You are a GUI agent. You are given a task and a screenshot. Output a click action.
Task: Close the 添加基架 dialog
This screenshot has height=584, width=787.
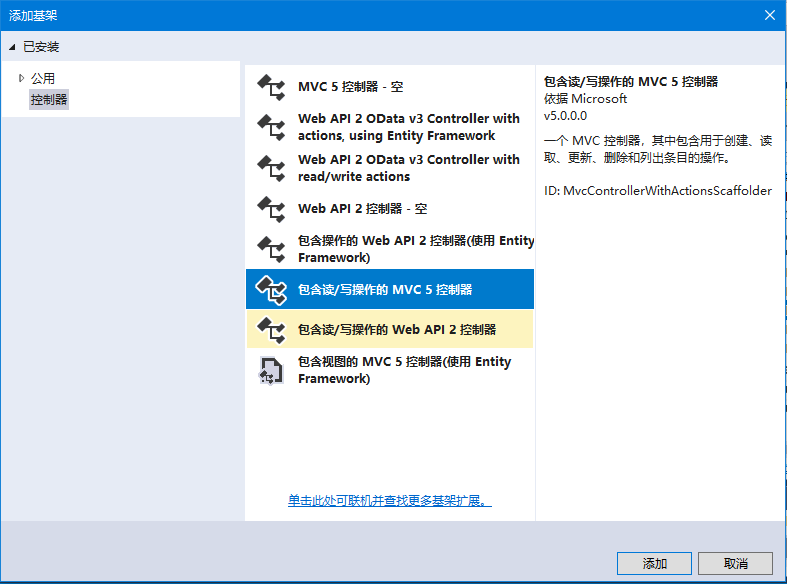769,15
